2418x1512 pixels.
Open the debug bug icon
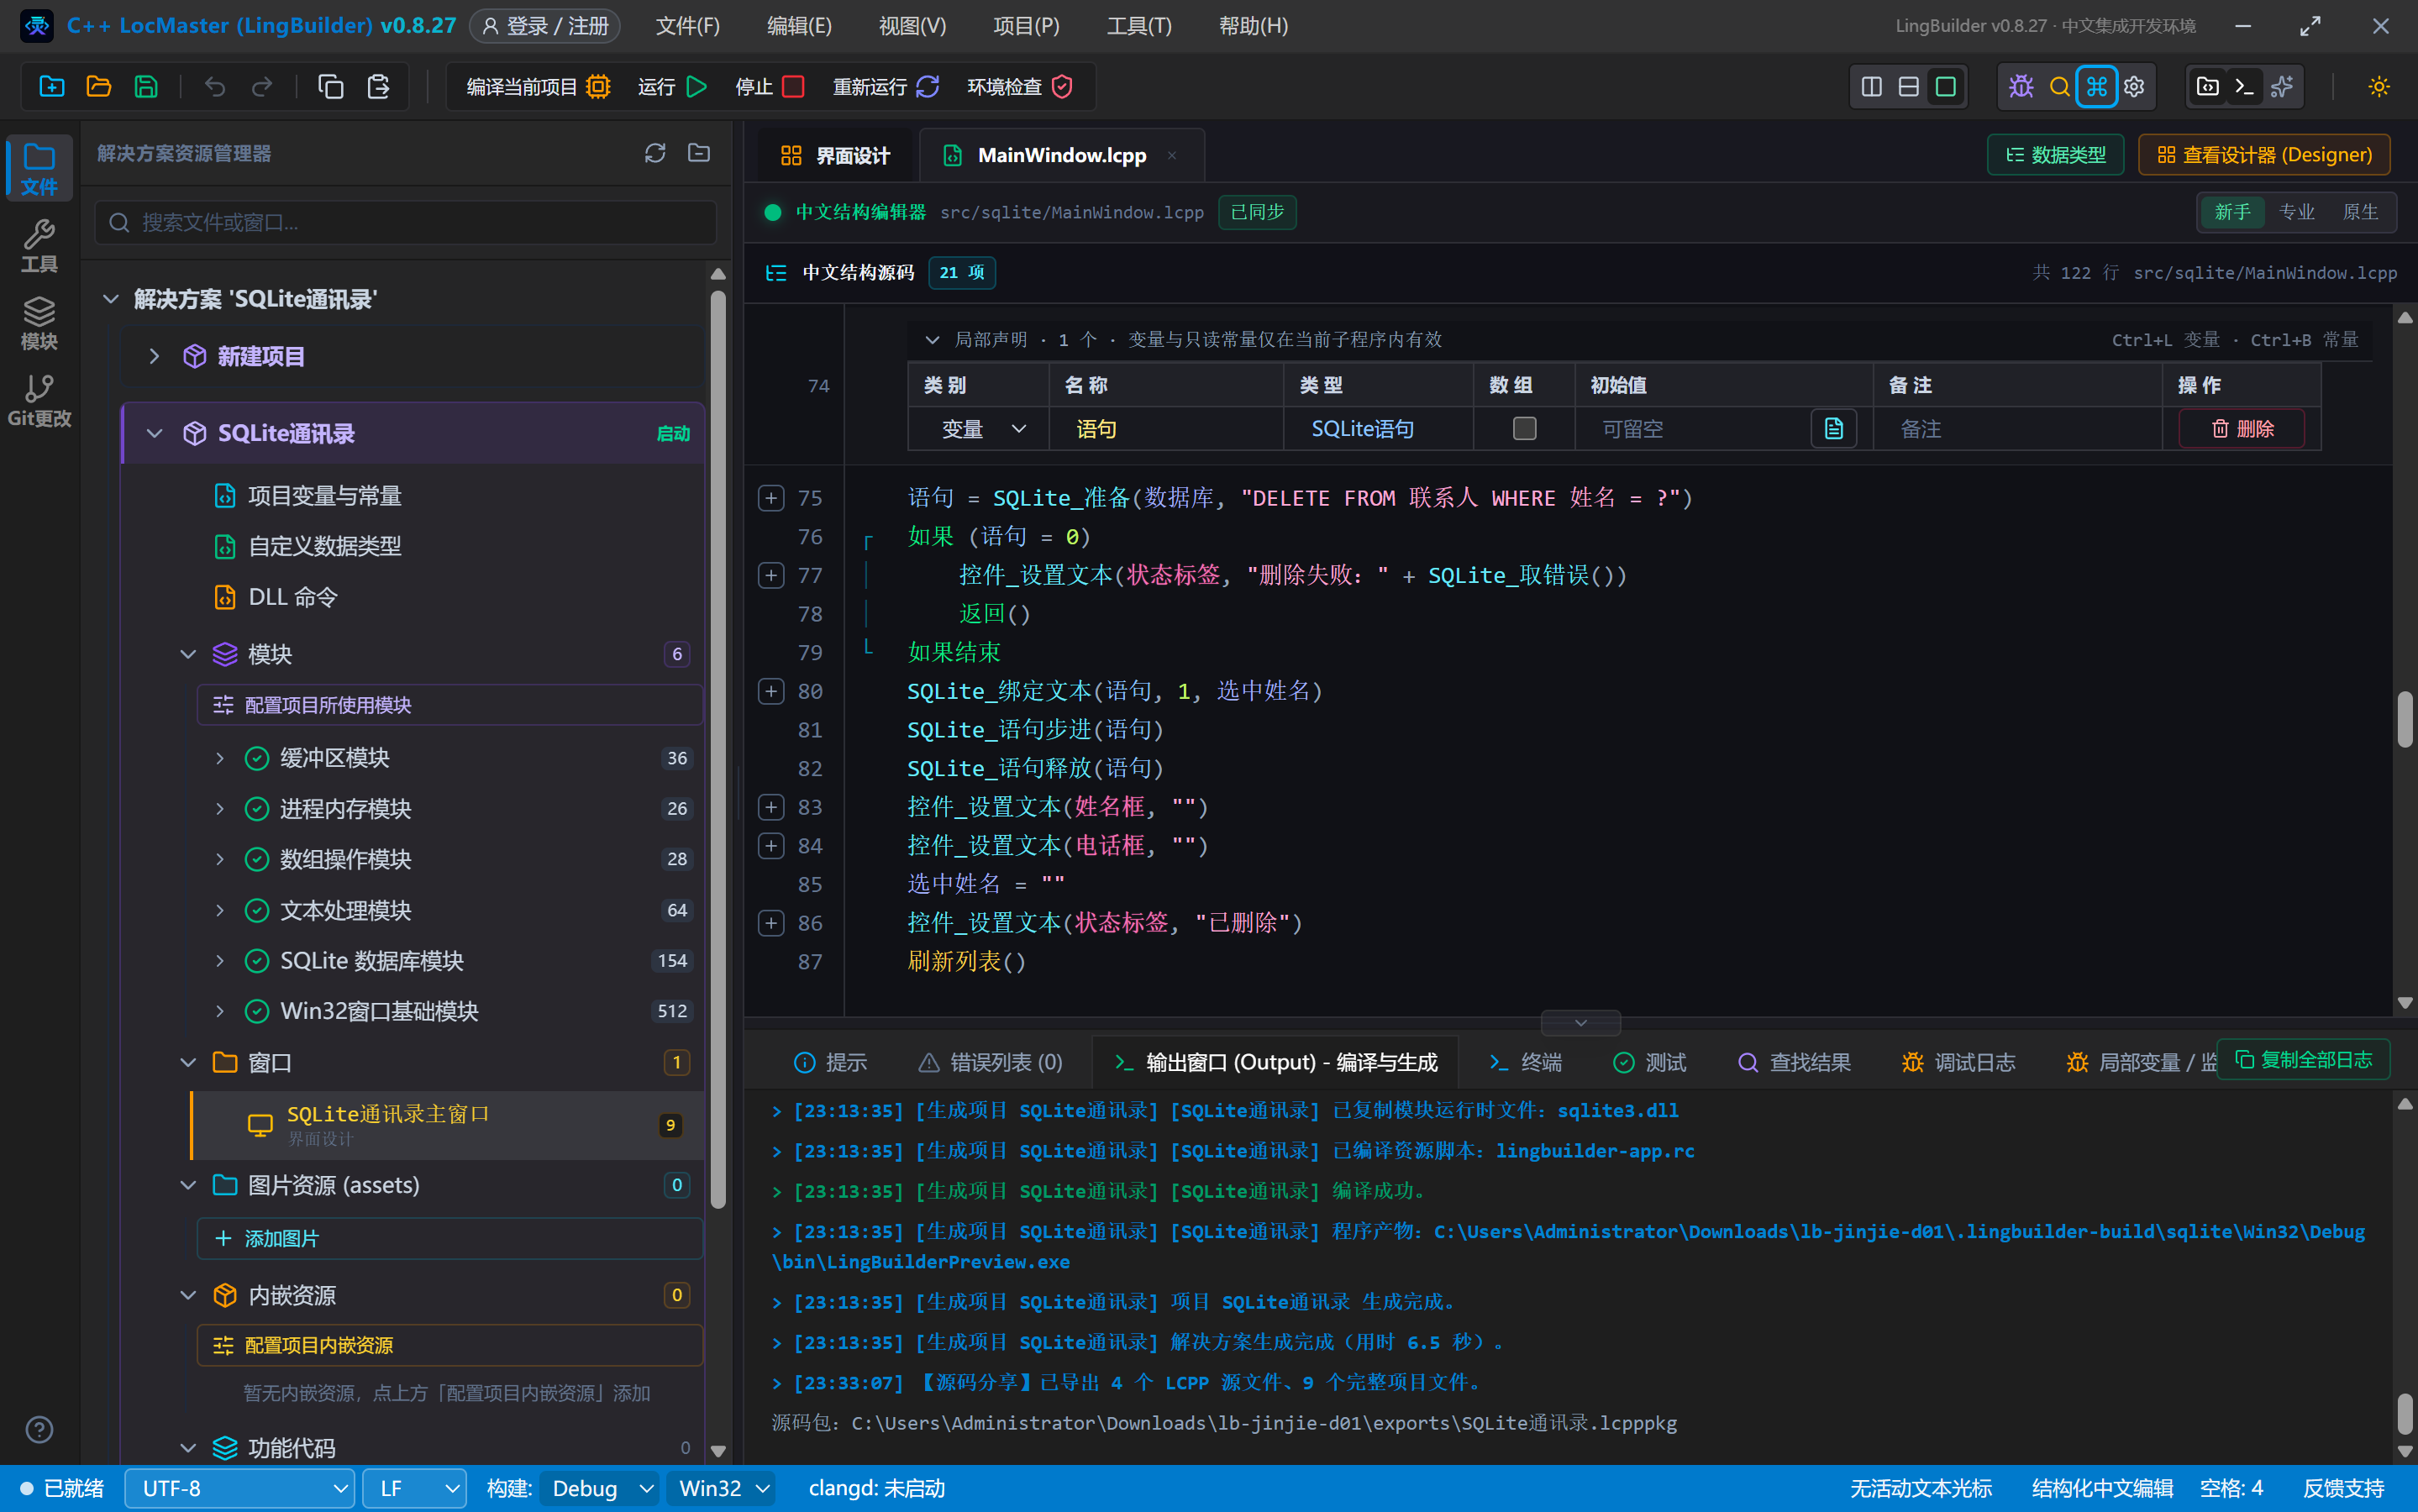[x=2021, y=87]
